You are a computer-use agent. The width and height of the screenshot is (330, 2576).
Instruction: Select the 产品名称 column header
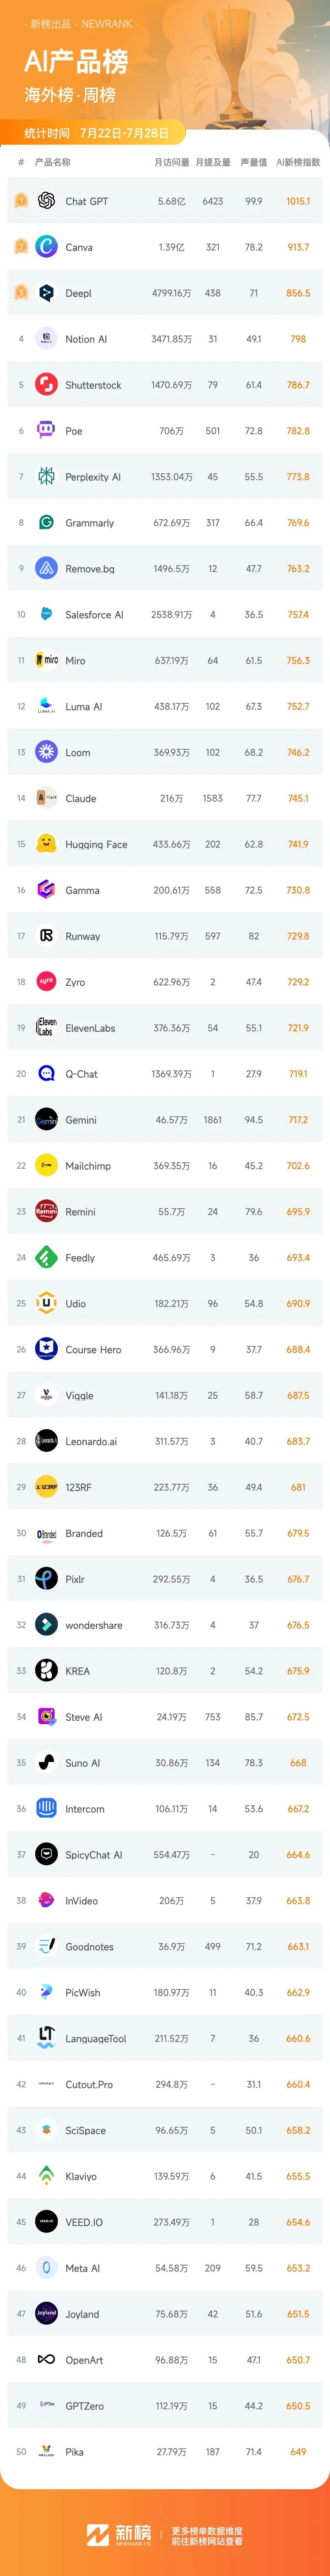click(x=53, y=162)
